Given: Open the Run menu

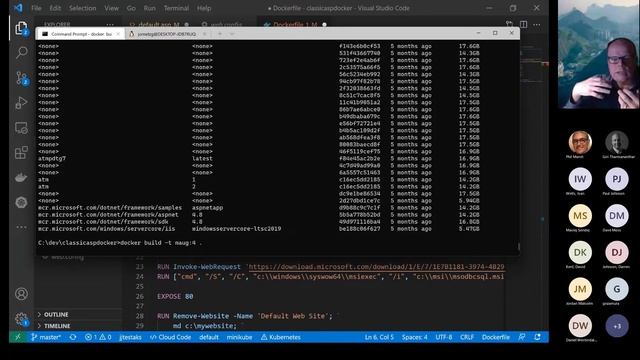Looking at the screenshot, I should 149,8.
